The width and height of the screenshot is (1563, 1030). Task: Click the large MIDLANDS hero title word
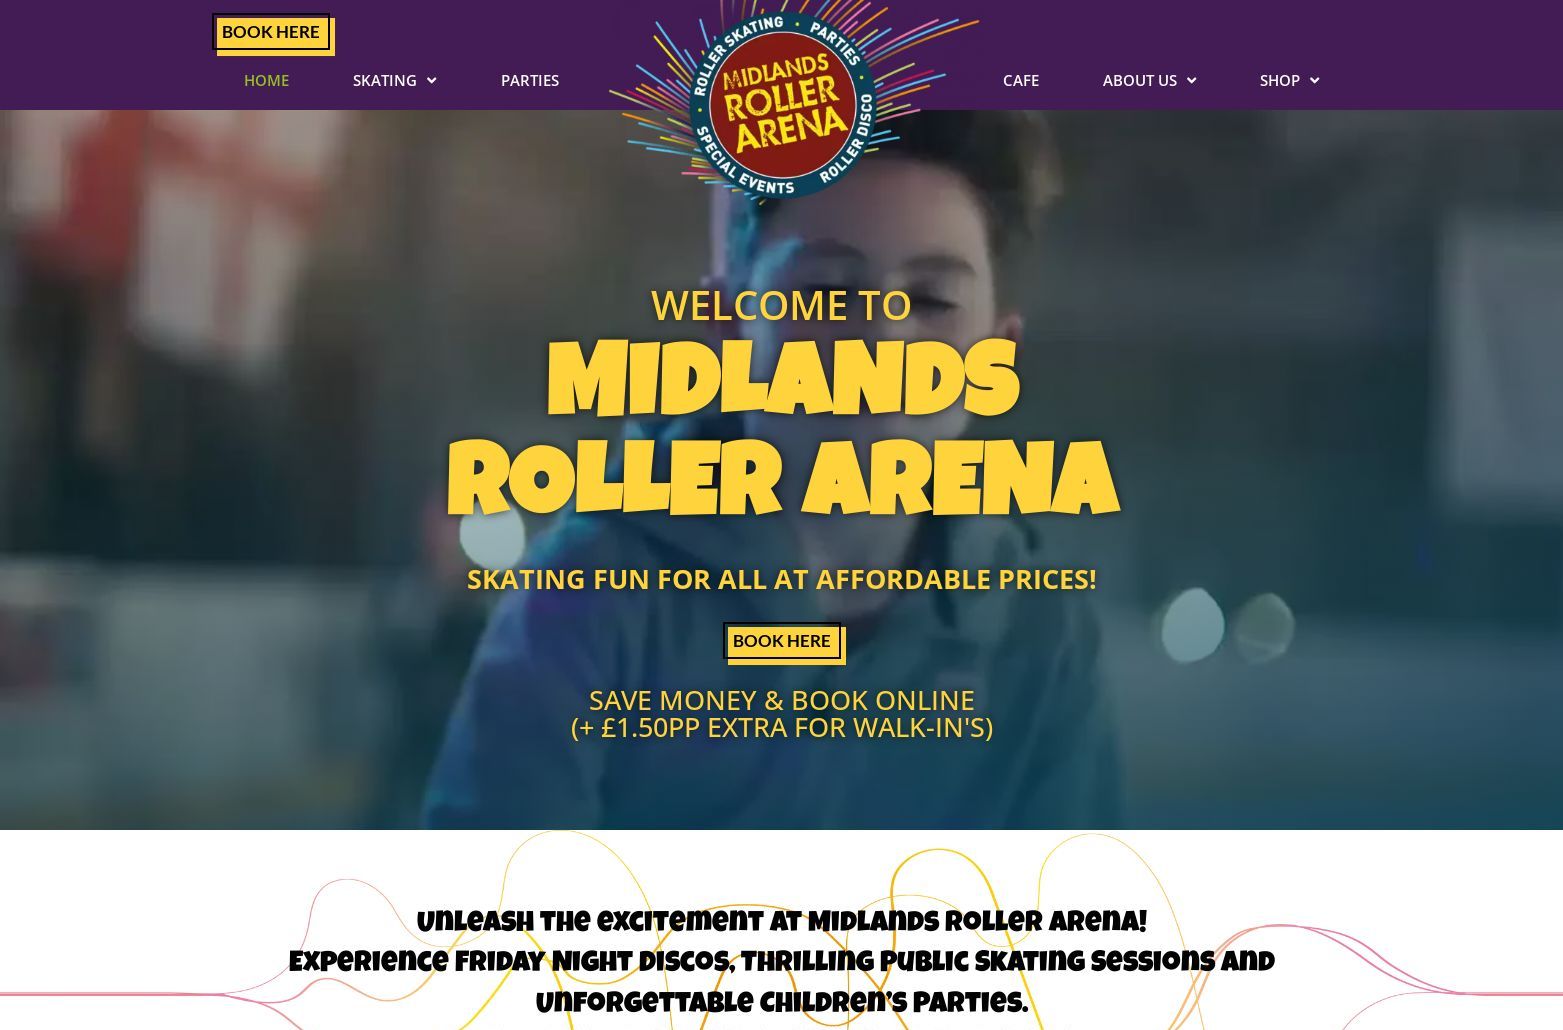coord(783,381)
